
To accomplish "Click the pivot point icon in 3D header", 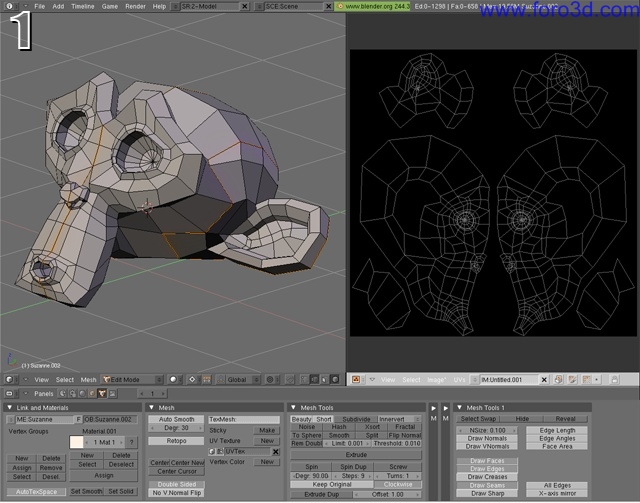I will pyautogui.click(x=192, y=380).
